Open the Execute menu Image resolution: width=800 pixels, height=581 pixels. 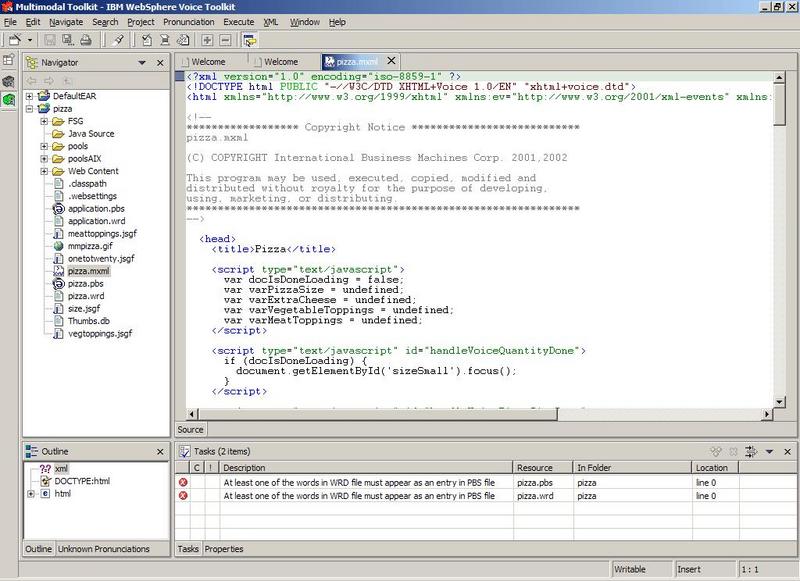tap(238, 22)
